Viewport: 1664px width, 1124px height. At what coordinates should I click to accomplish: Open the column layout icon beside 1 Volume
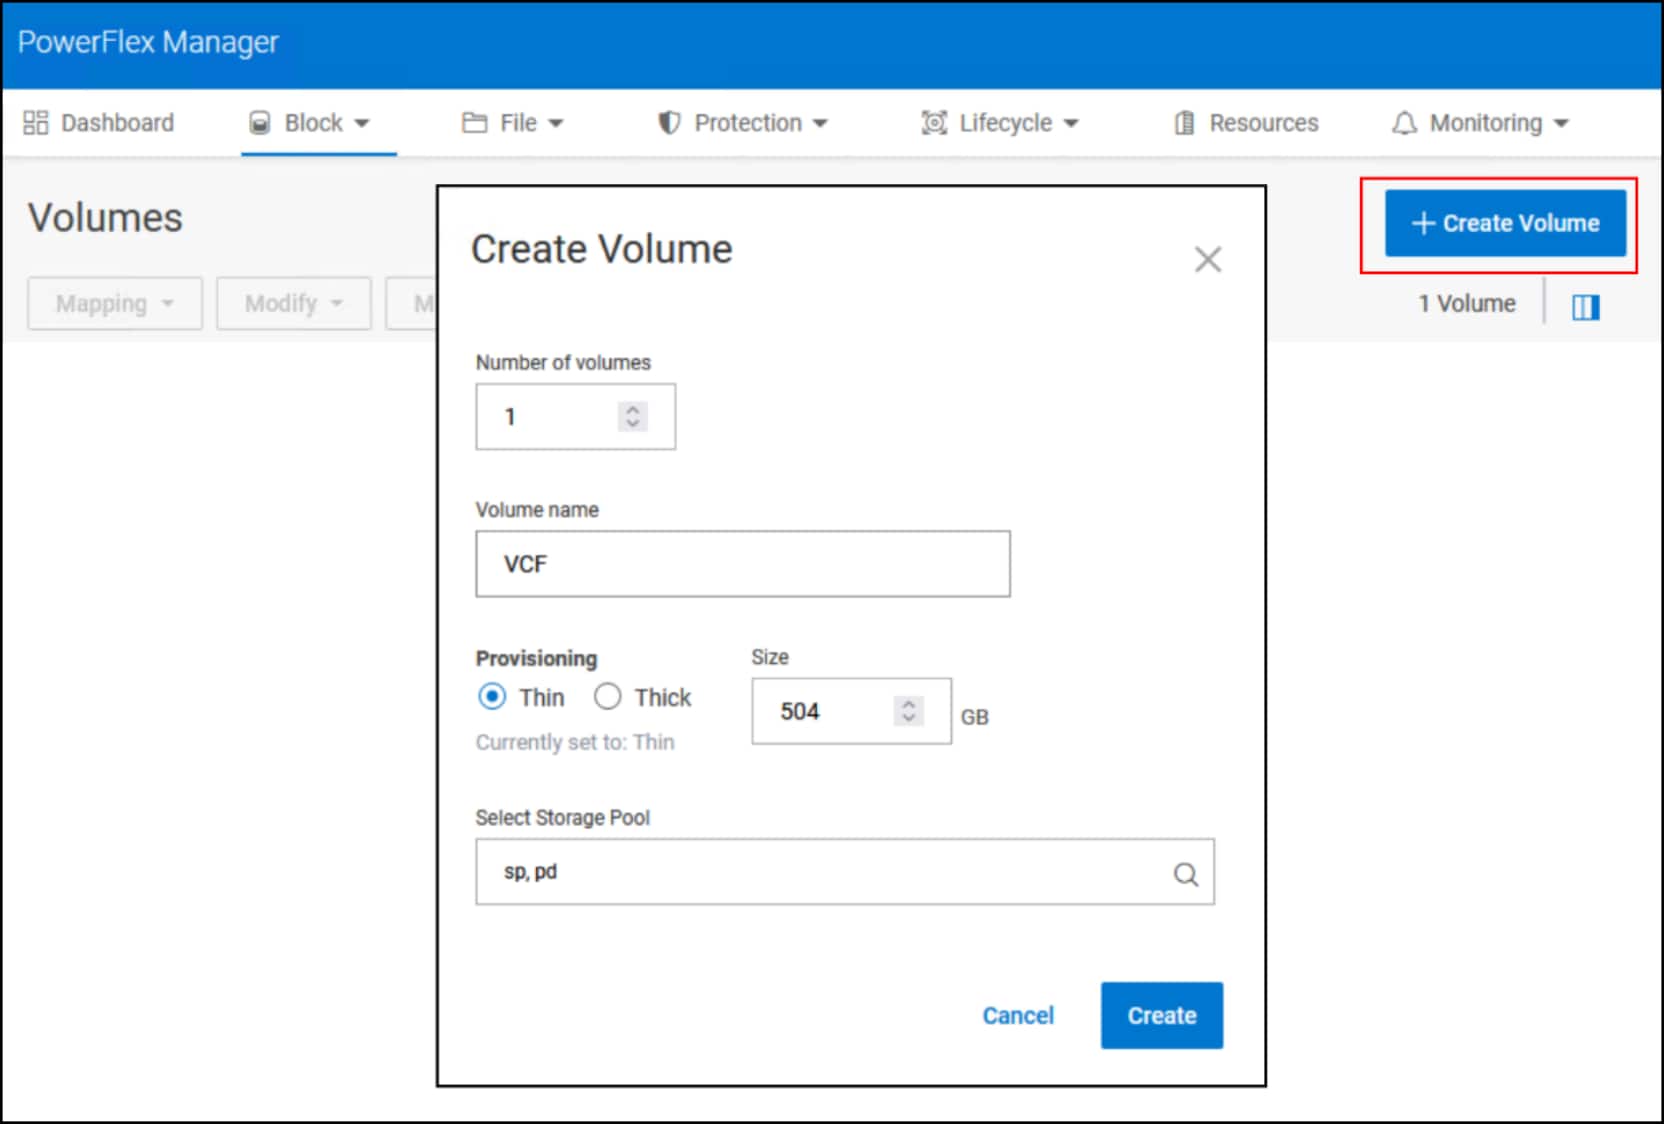pos(1586,306)
